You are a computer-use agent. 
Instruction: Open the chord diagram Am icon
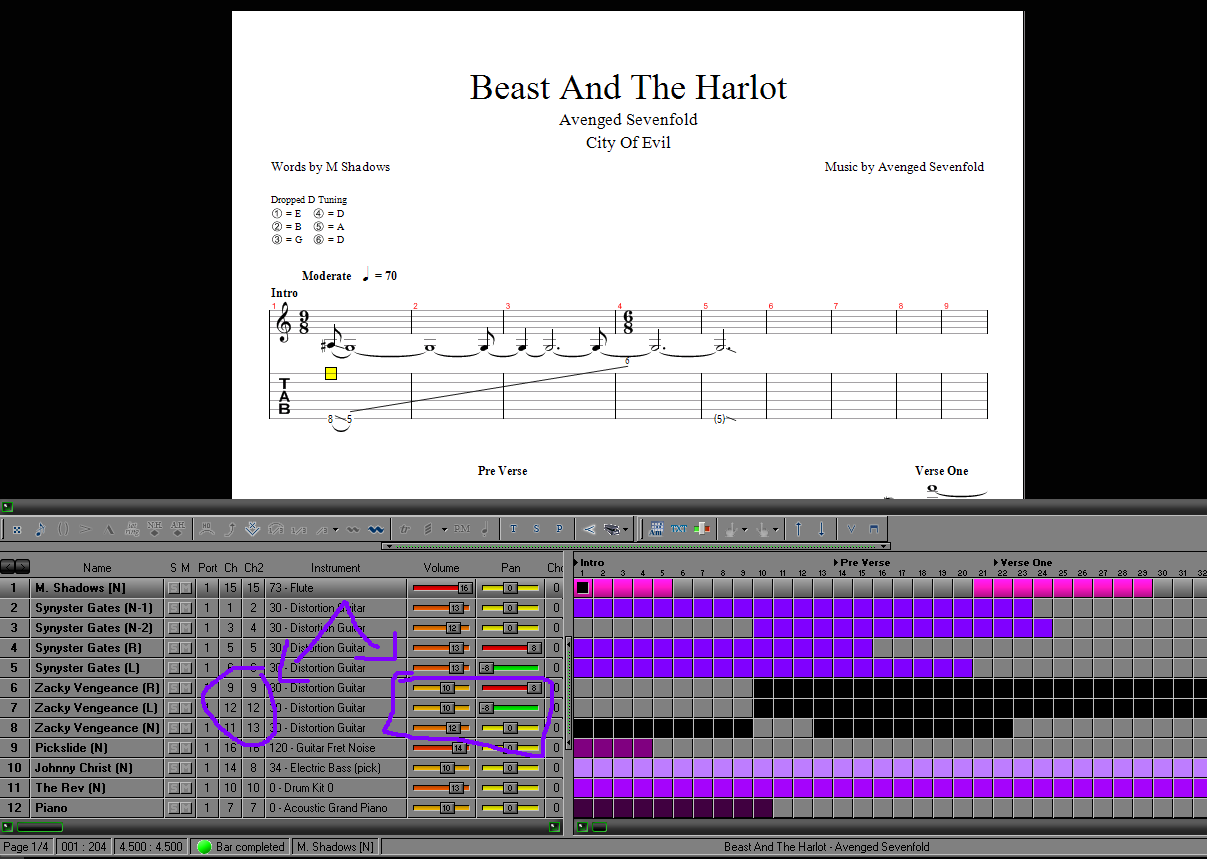pos(657,529)
